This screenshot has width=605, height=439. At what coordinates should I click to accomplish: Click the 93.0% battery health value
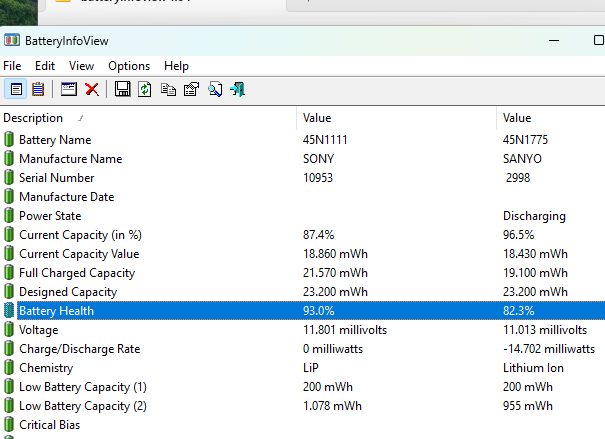click(318, 311)
